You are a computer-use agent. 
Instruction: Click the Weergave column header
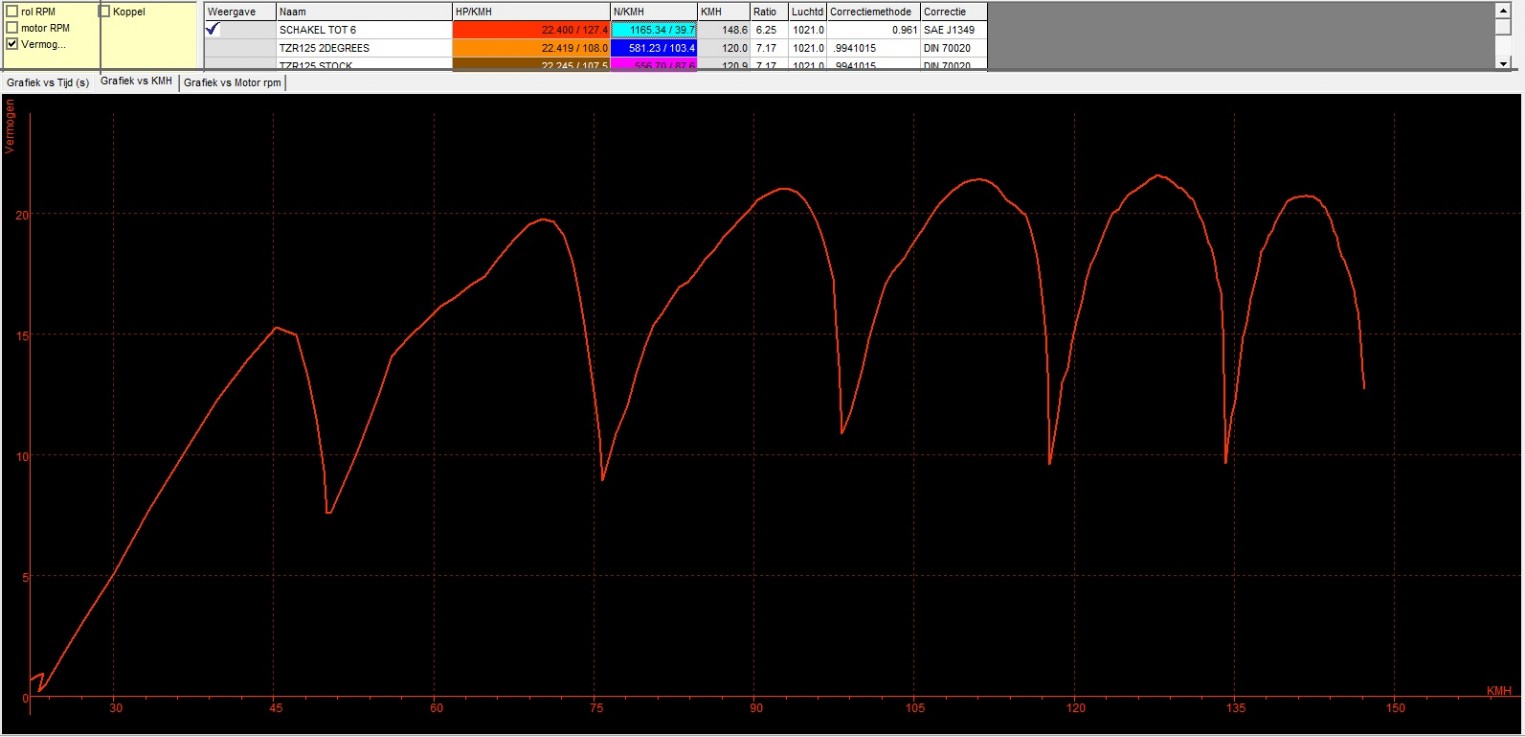[x=240, y=11]
